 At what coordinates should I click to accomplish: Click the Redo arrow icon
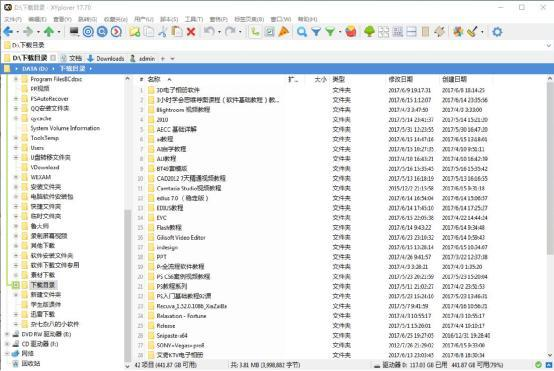pos(230,32)
